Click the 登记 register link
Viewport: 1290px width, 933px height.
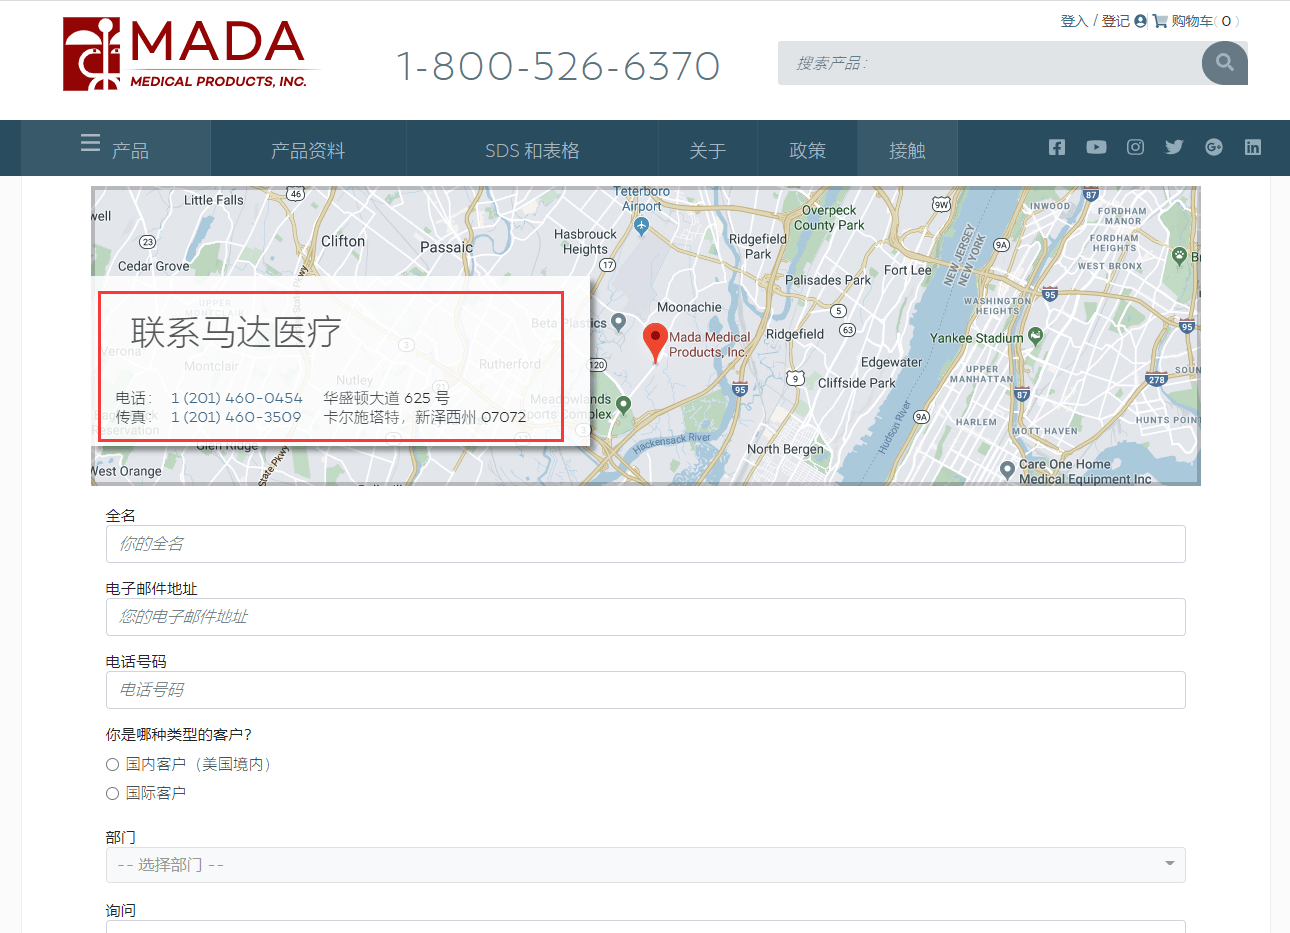pyautogui.click(x=1115, y=21)
